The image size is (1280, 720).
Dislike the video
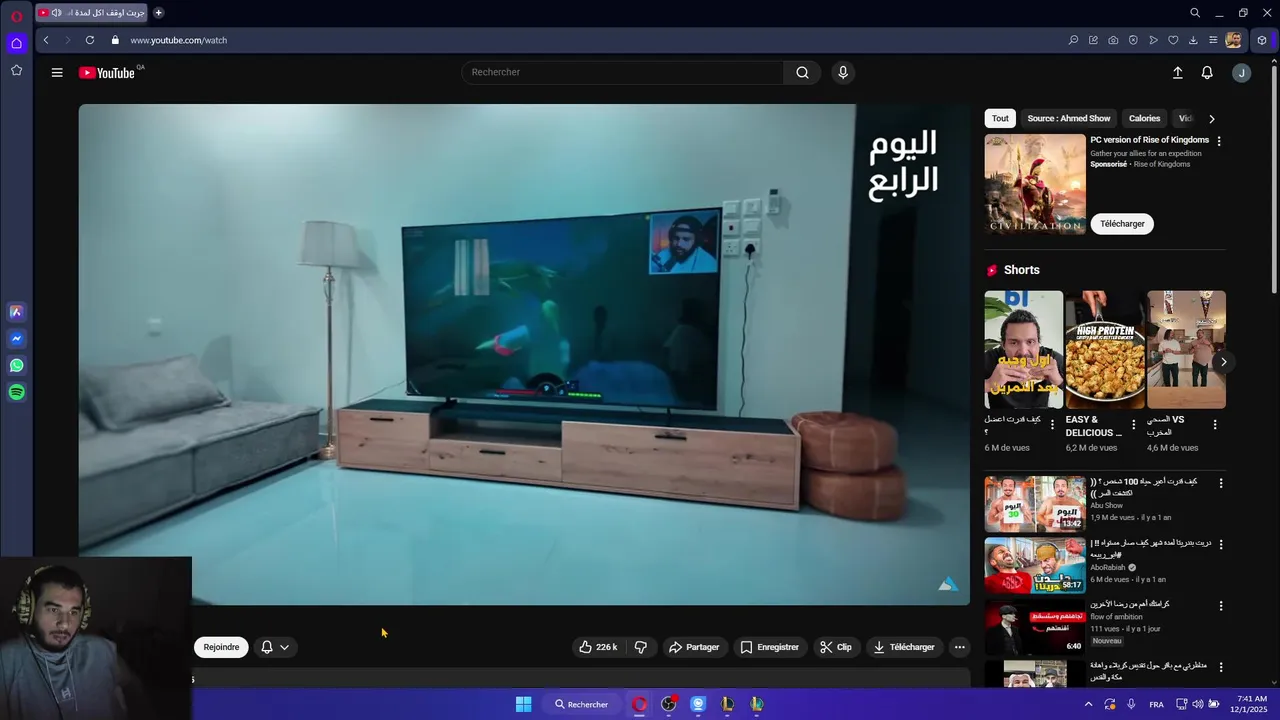[641, 647]
